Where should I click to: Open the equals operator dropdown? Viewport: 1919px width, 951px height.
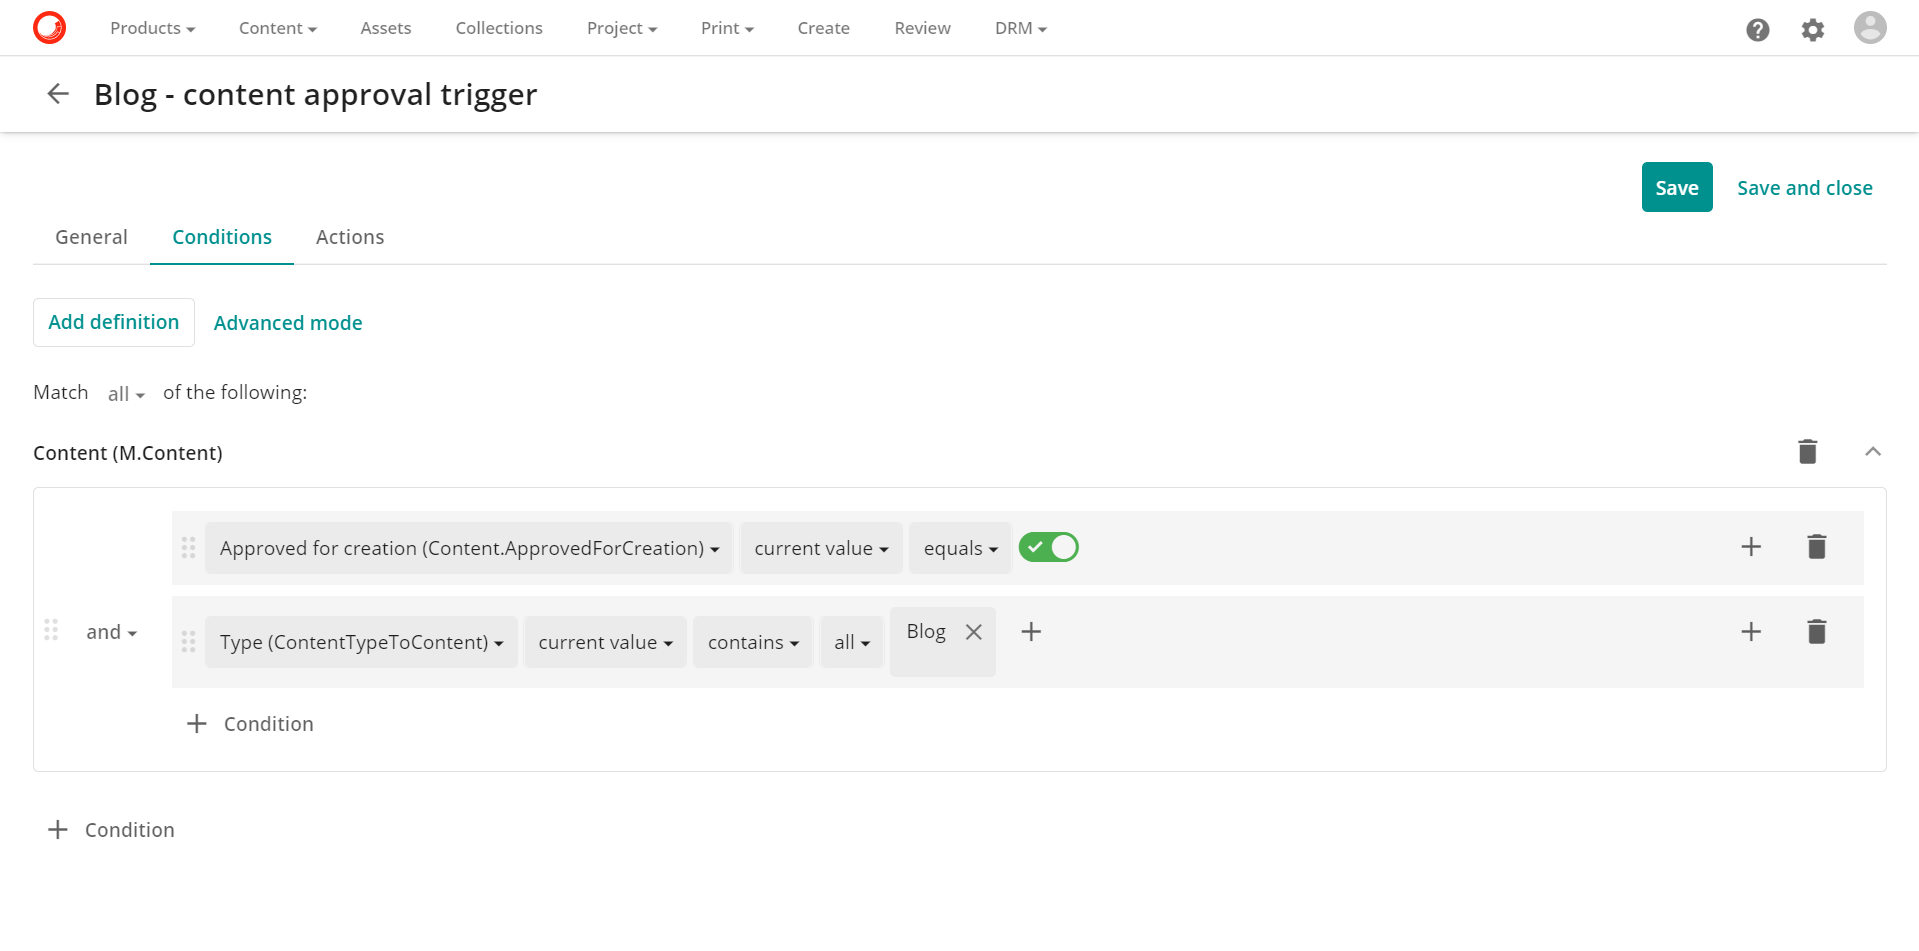[959, 547]
